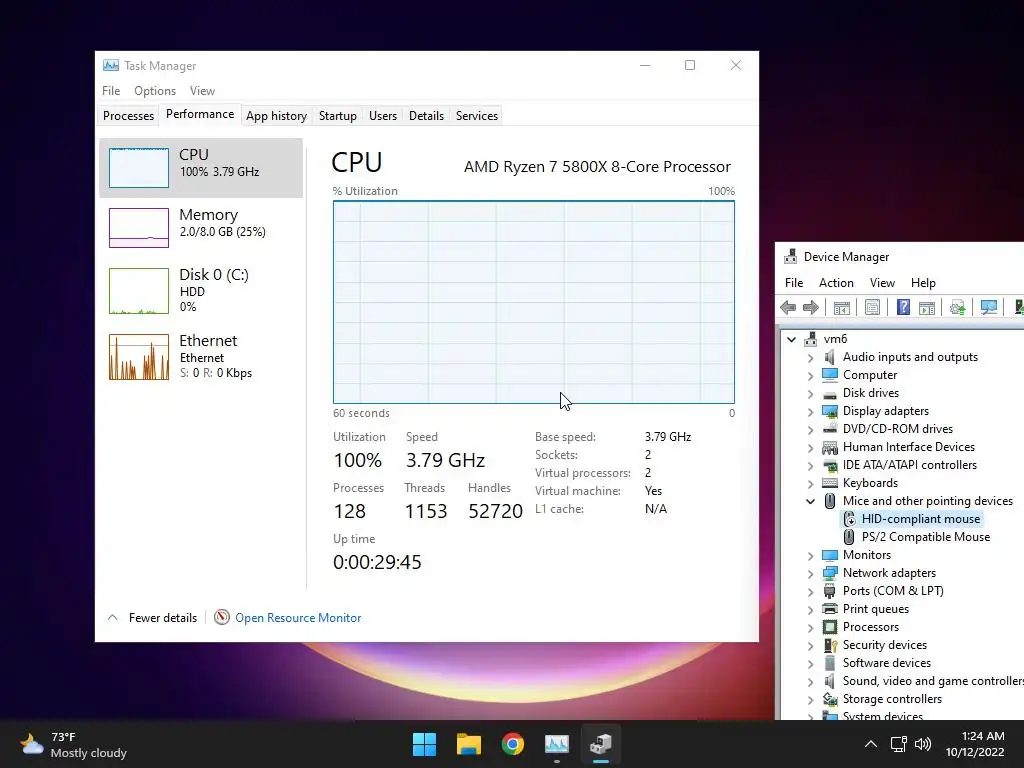The height and width of the screenshot is (768, 1024).
Task: Switch to the Services tab
Action: point(477,116)
